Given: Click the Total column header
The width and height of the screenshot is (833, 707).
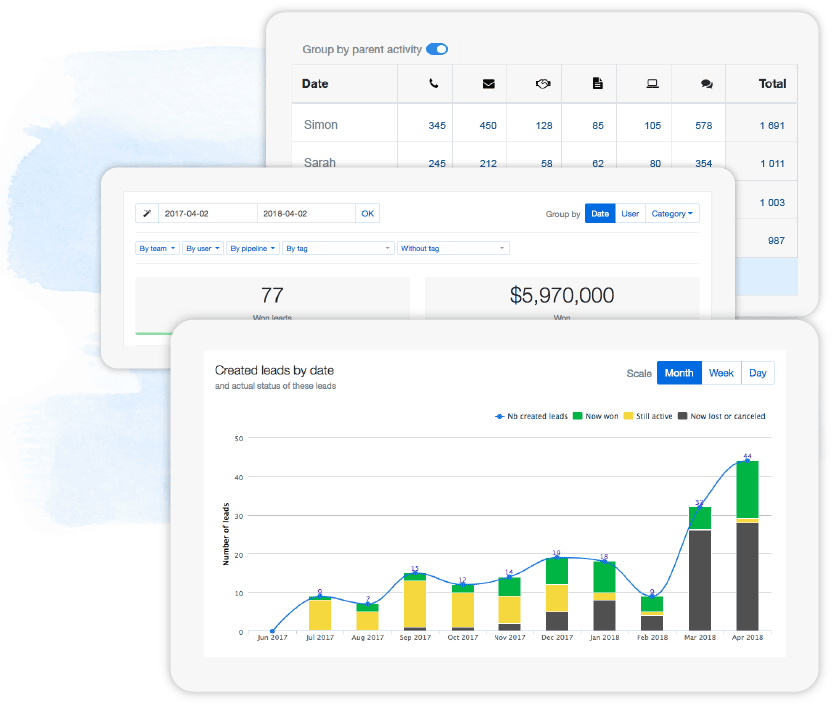Looking at the screenshot, I should (772, 83).
